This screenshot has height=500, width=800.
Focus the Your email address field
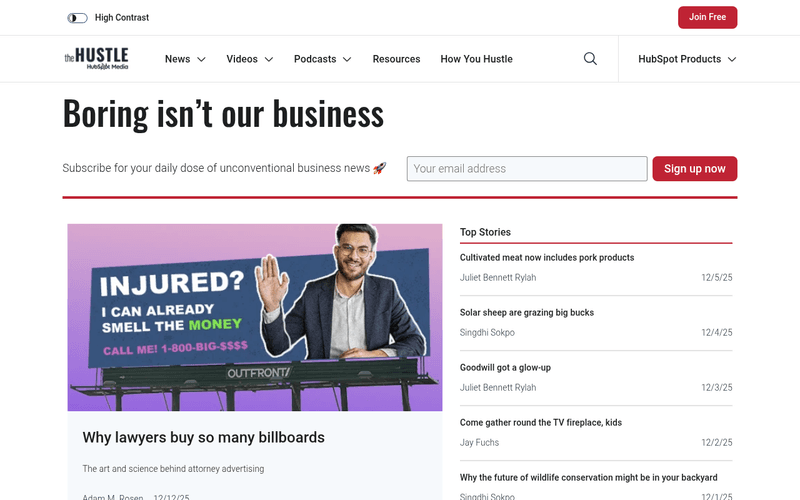pyautogui.click(x=527, y=169)
